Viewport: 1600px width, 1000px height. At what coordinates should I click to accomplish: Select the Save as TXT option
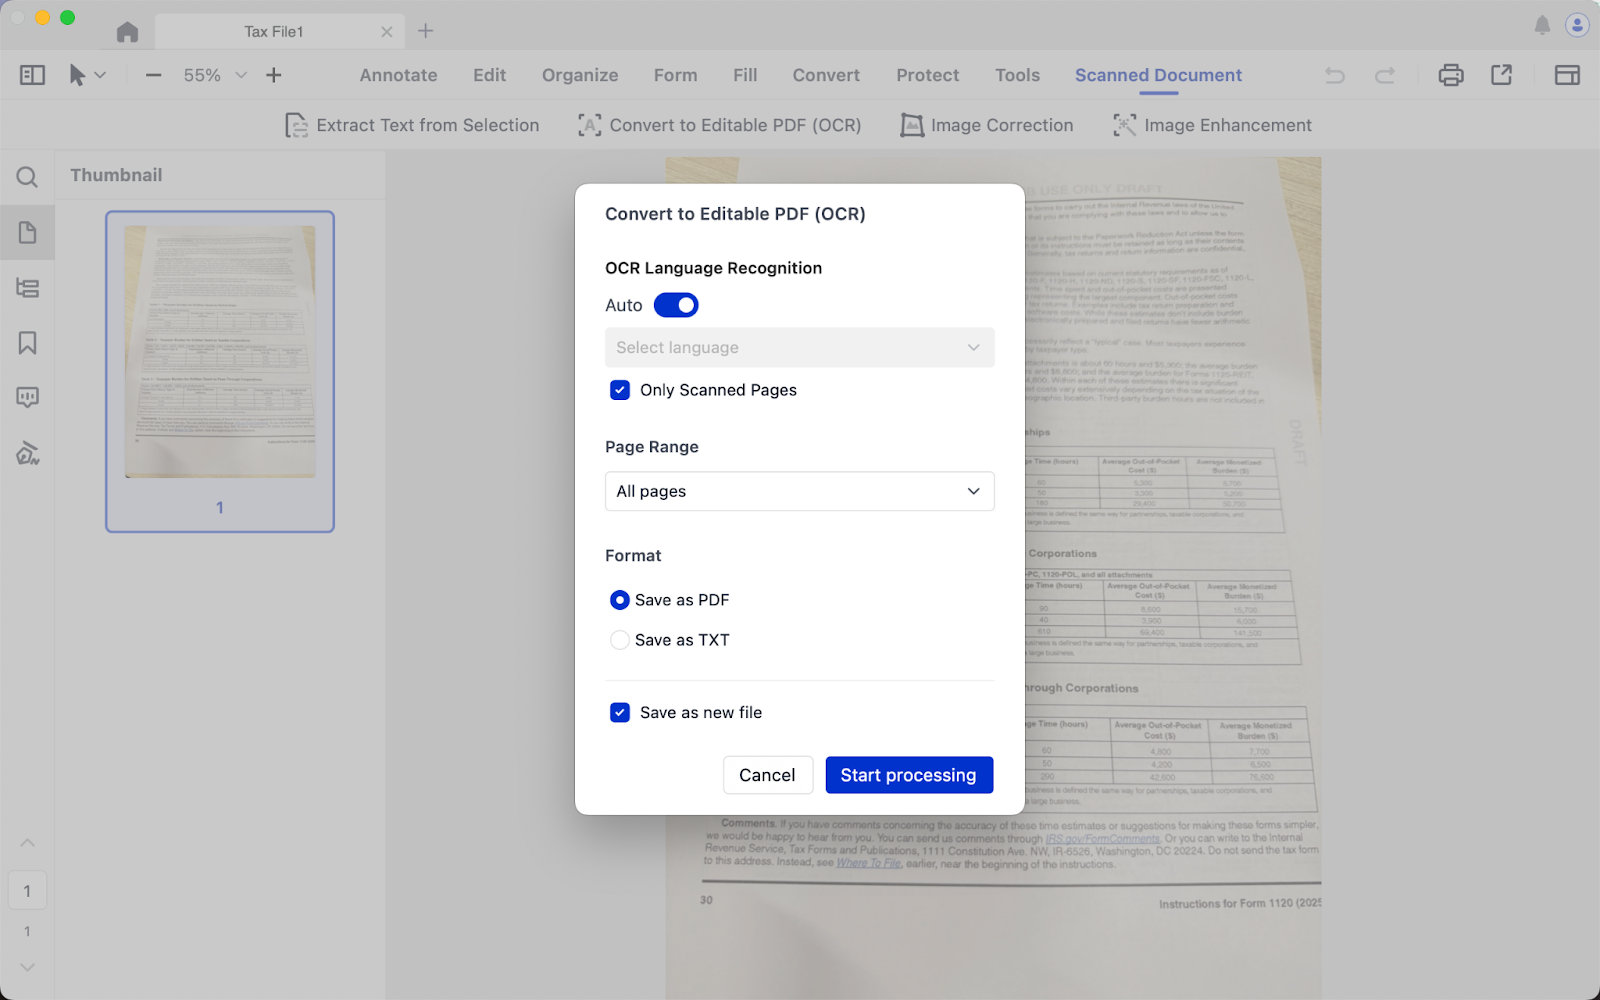[x=620, y=640]
